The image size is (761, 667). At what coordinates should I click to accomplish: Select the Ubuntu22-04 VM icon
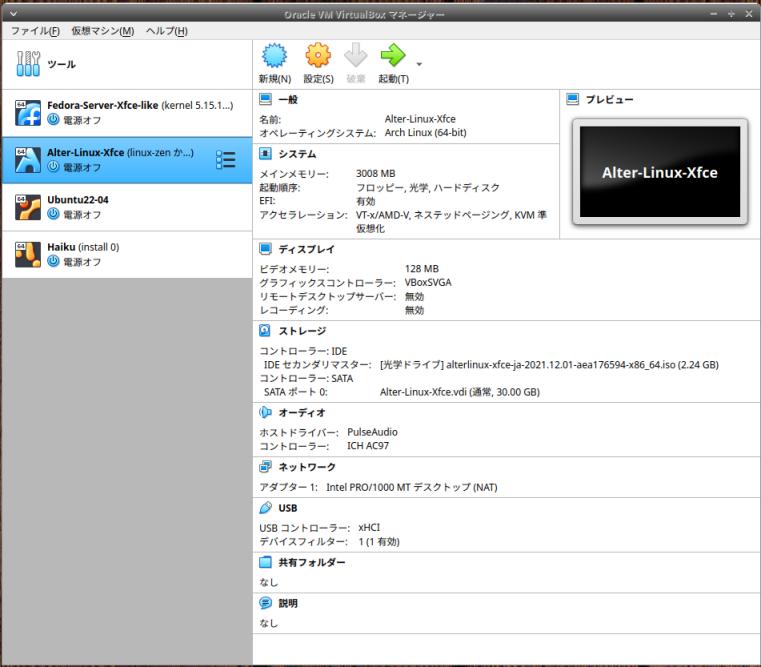click(x=28, y=207)
